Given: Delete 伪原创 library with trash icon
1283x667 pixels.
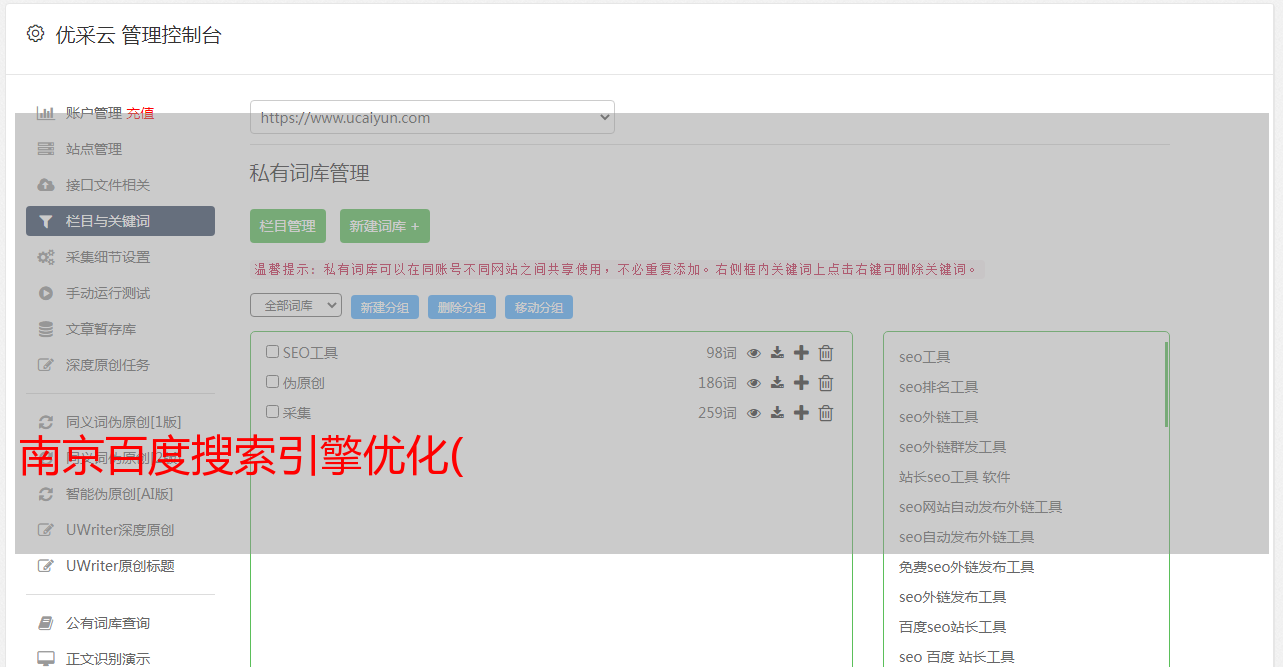Looking at the screenshot, I should (826, 383).
